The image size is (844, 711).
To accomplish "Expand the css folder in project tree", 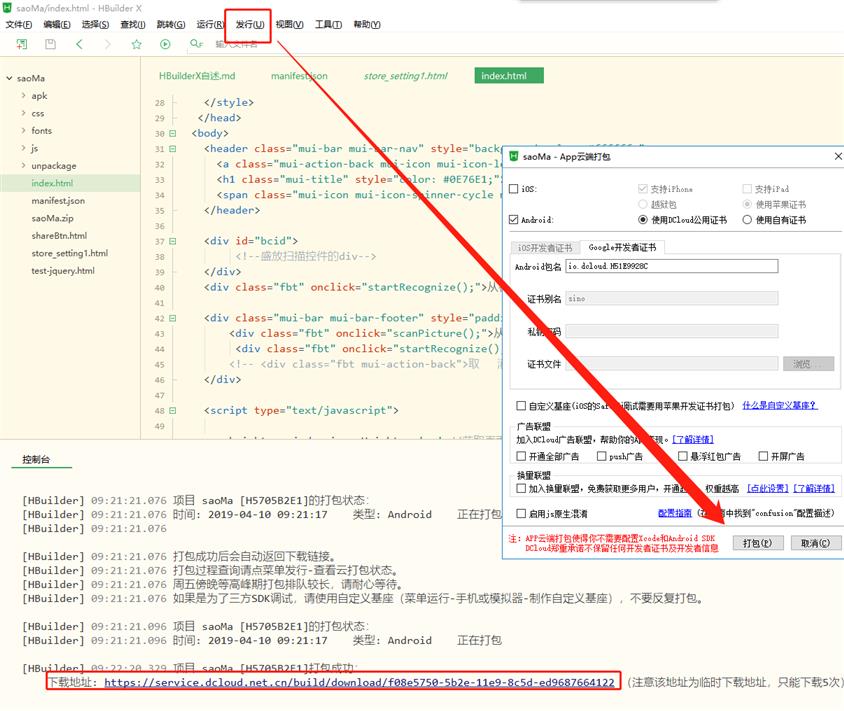I will pos(23,114).
